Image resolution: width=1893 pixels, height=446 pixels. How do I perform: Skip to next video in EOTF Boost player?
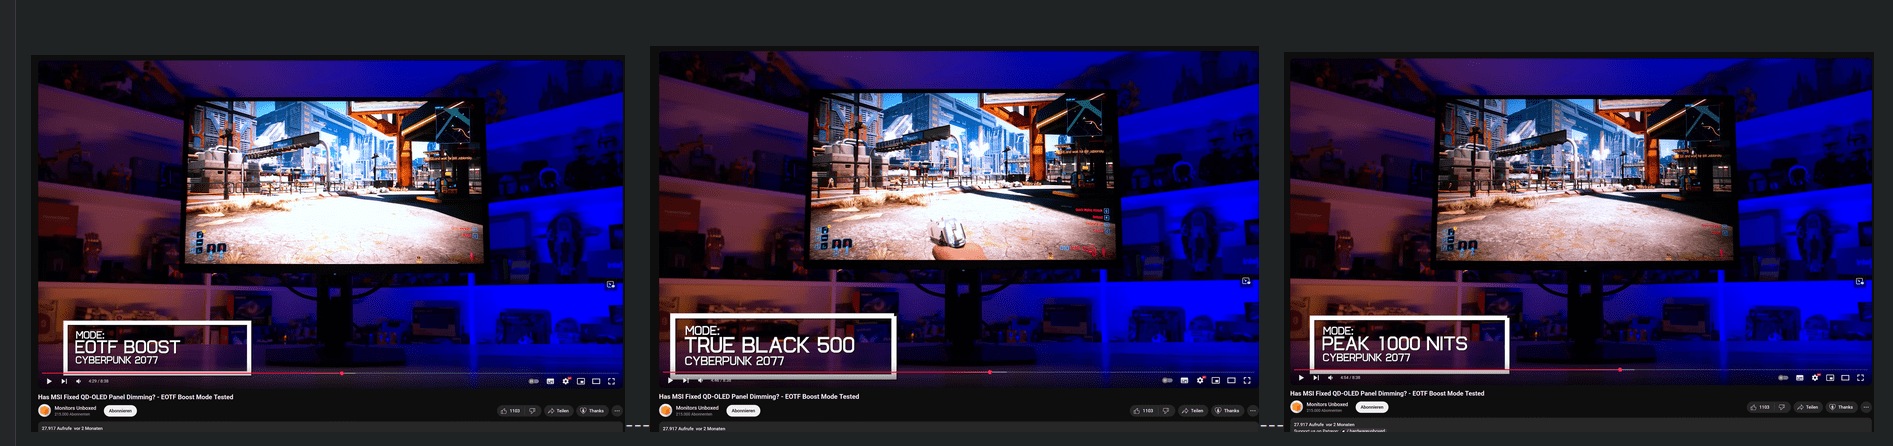coord(64,381)
